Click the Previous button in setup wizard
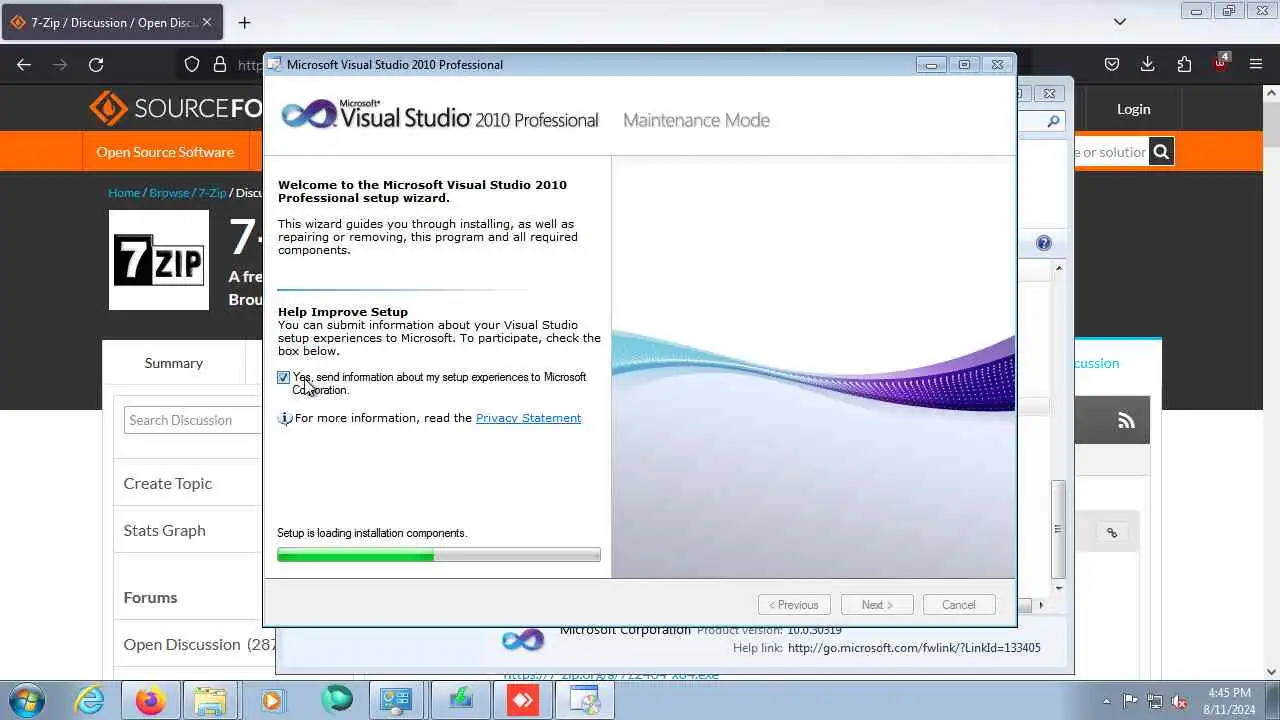The image size is (1280, 720). click(795, 605)
